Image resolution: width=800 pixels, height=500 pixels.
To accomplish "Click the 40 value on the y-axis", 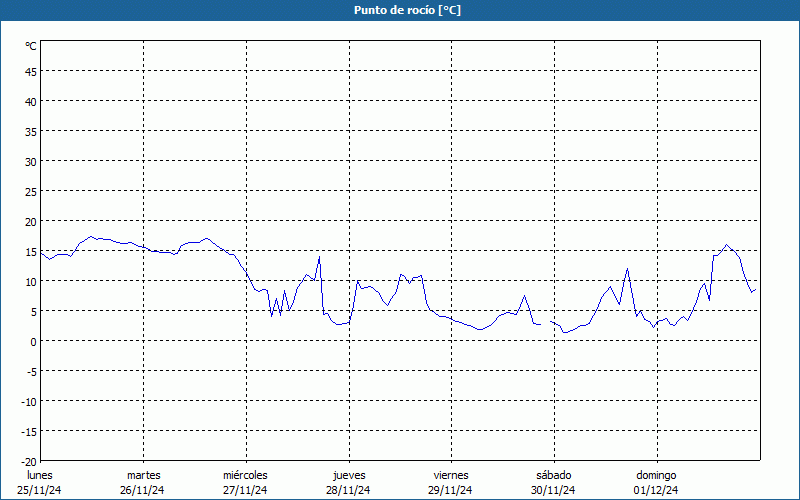I will [31, 102].
